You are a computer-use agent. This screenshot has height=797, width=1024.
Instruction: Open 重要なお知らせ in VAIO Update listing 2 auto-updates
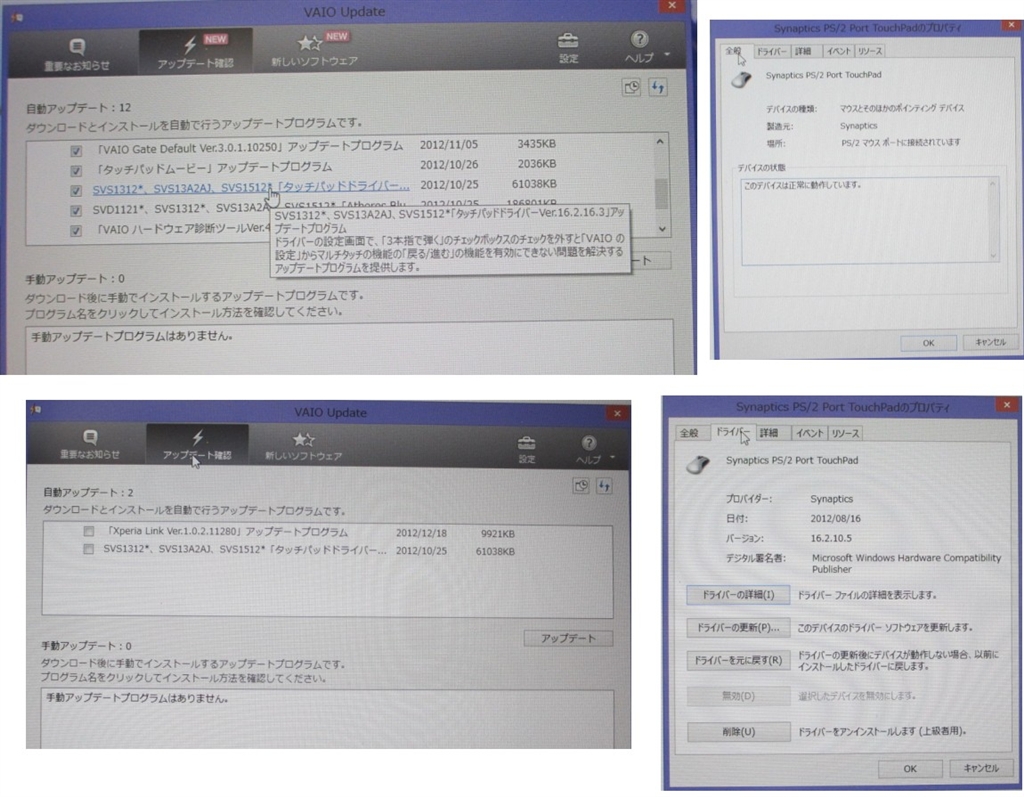click(x=90, y=445)
